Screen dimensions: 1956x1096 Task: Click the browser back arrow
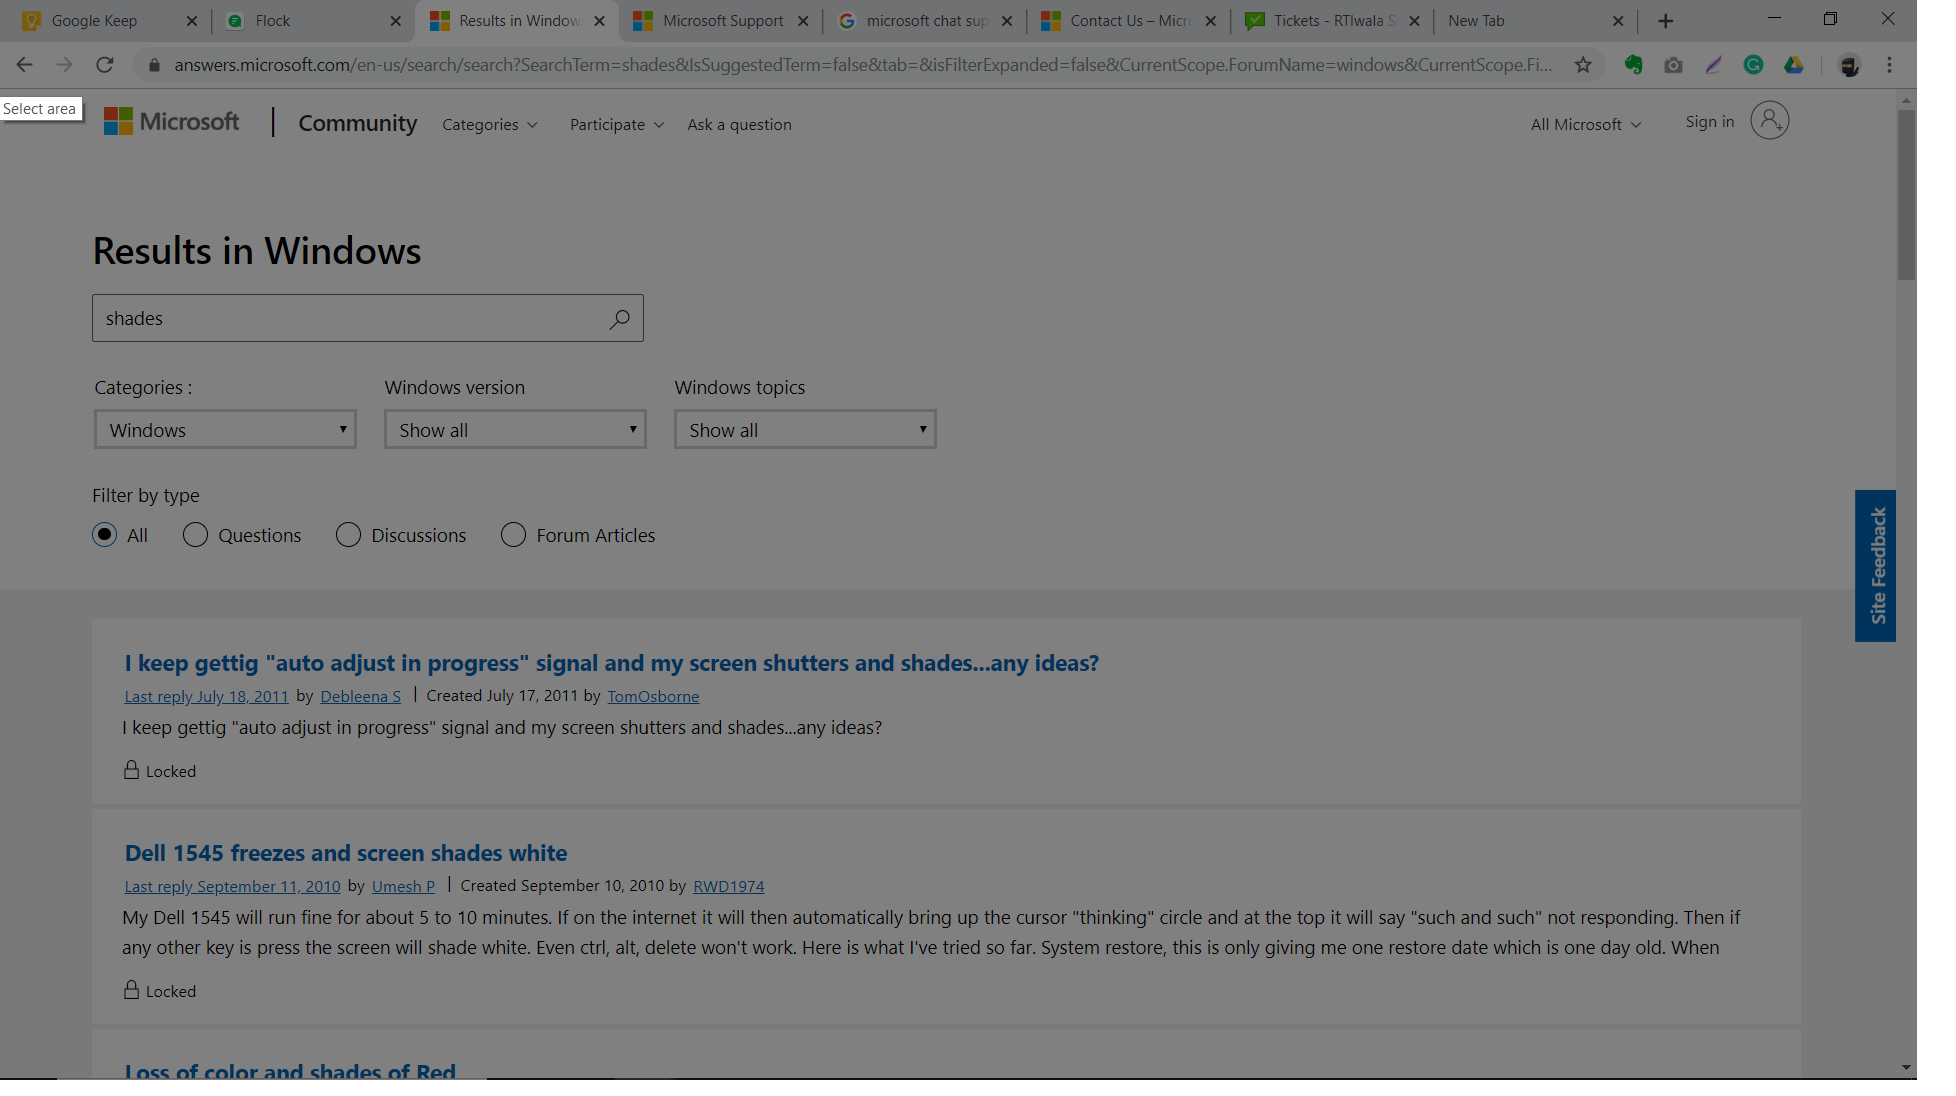pyautogui.click(x=25, y=65)
